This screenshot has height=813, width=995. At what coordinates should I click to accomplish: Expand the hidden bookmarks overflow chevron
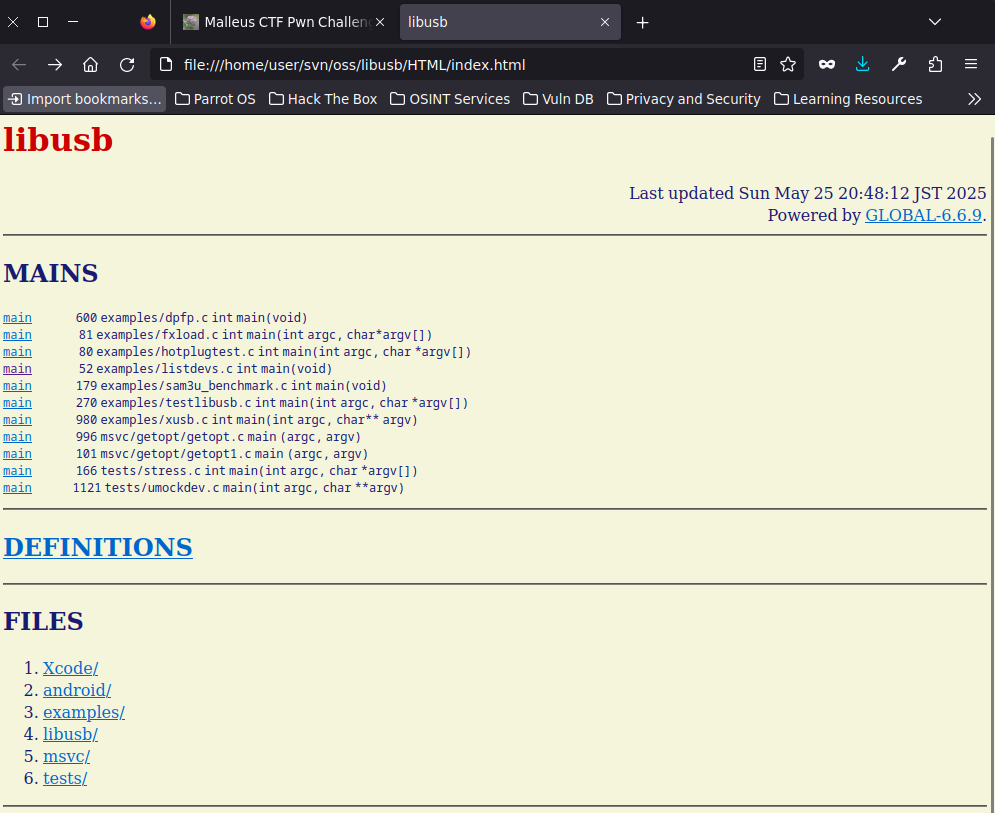click(974, 98)
